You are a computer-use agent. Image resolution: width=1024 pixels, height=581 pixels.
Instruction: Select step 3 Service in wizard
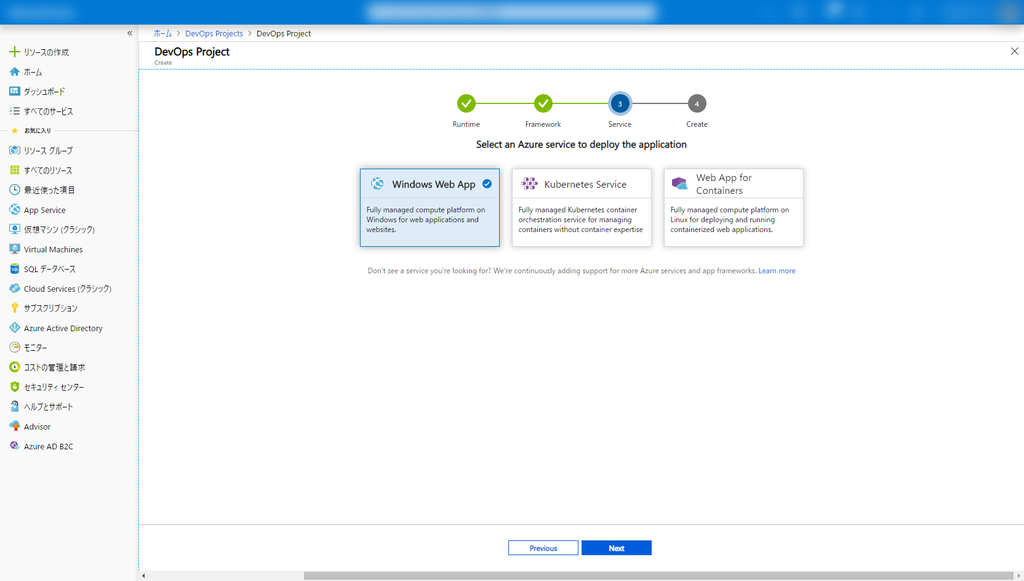coord(620,103)
